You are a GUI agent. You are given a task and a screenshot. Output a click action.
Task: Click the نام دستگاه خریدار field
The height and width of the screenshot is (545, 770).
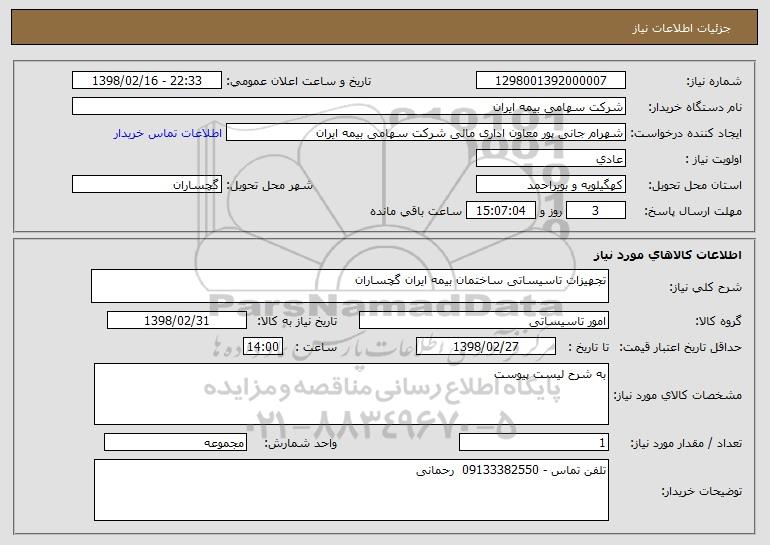pyautogui.click(x=349, y=107)
